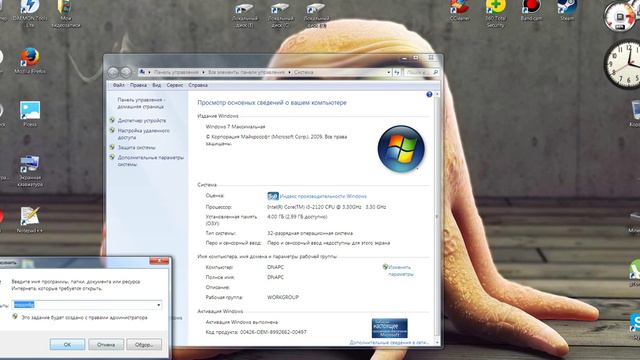Screen dimensions: 640x360
Task: Open Дополнительные параметры системы in the sidebar
Action: point(151,161)
